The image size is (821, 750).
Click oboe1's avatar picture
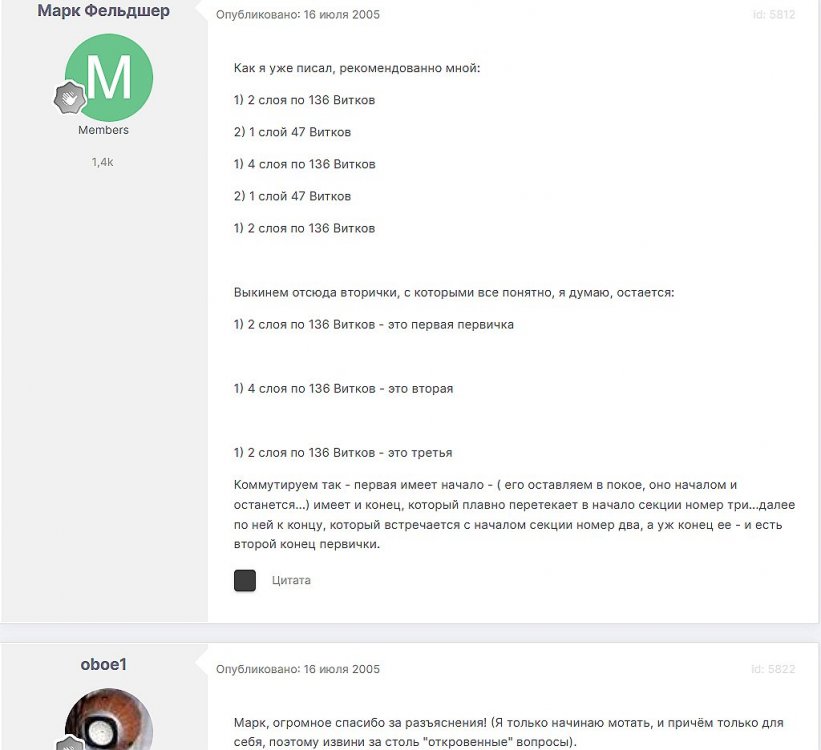[109, 719]
